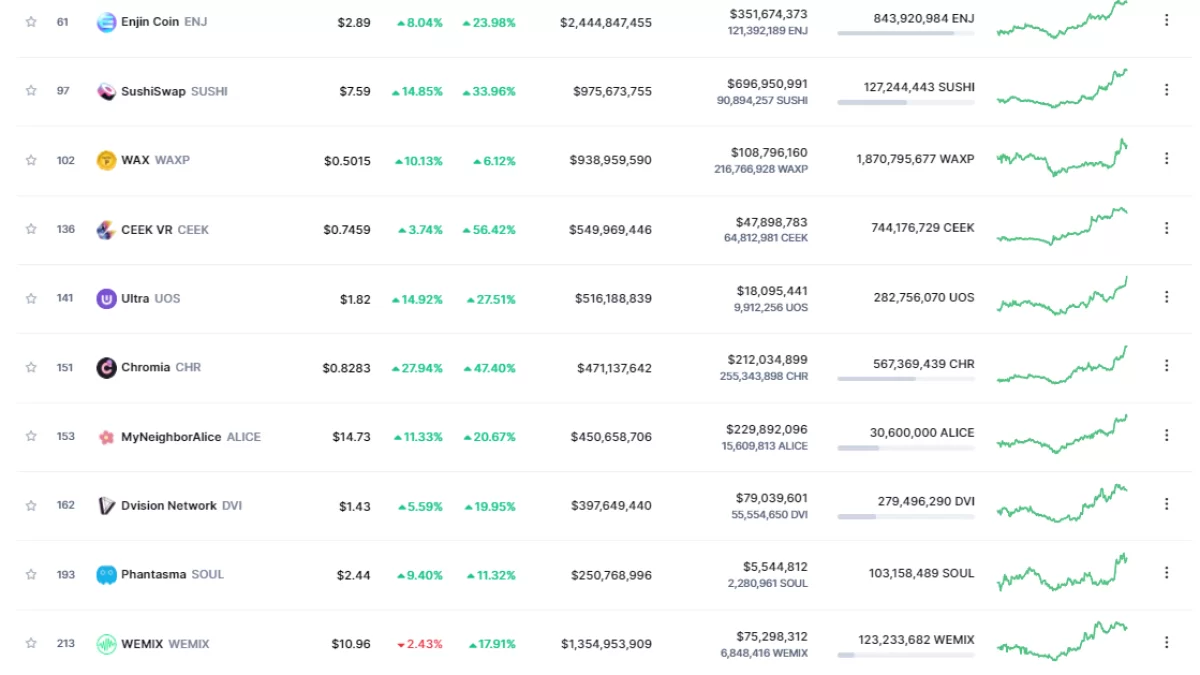The image size is (1200, 675).
Task: Toggle the watchlist star for Dvision Network
Action: (31, 505)
